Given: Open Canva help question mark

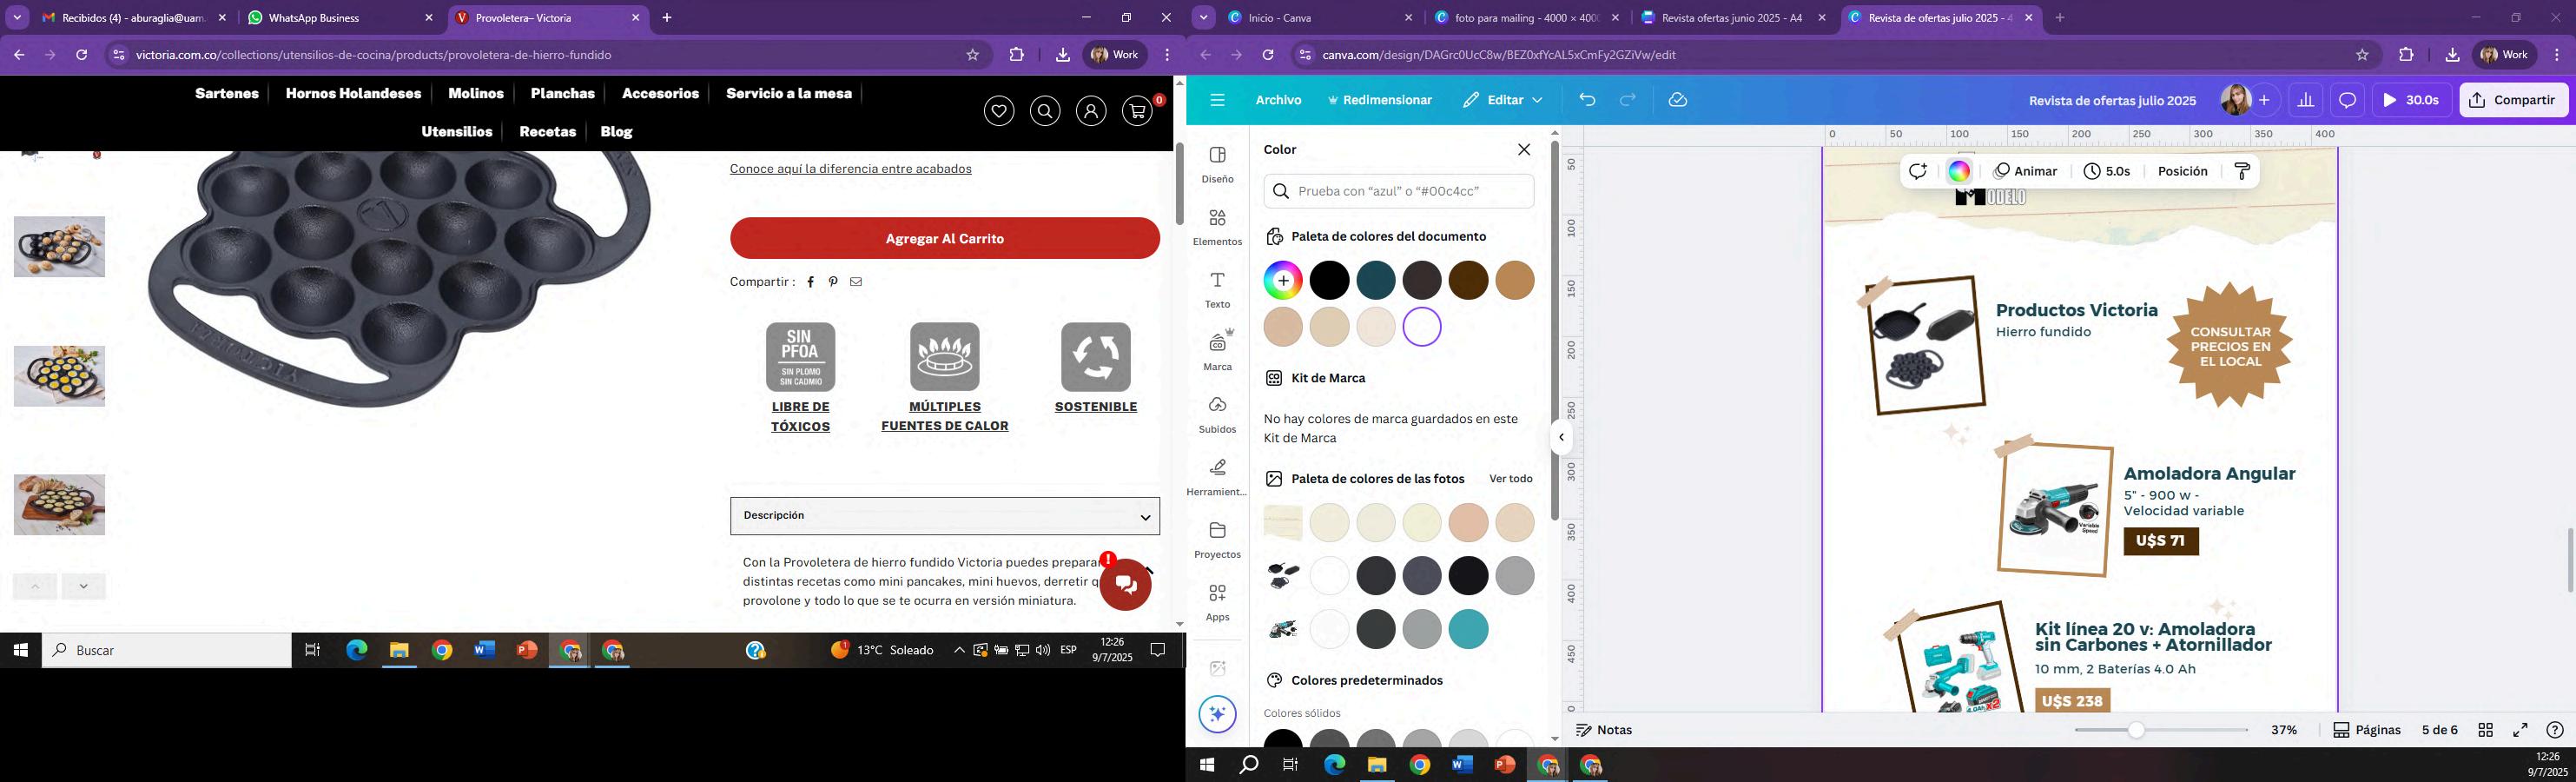Looking at the screenshot, I should (2555, 730).
